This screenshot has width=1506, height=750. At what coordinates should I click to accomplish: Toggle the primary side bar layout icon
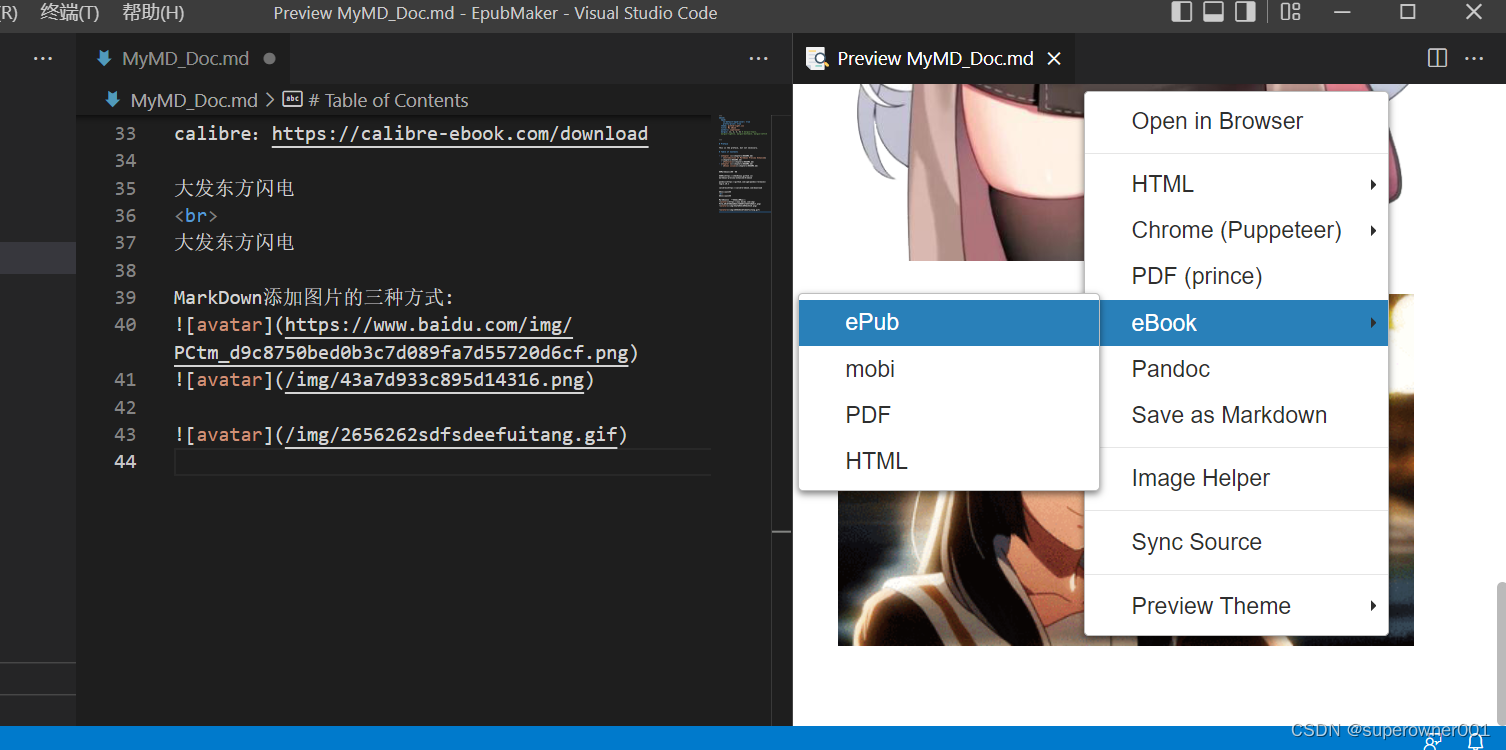tap(1181, 12)
